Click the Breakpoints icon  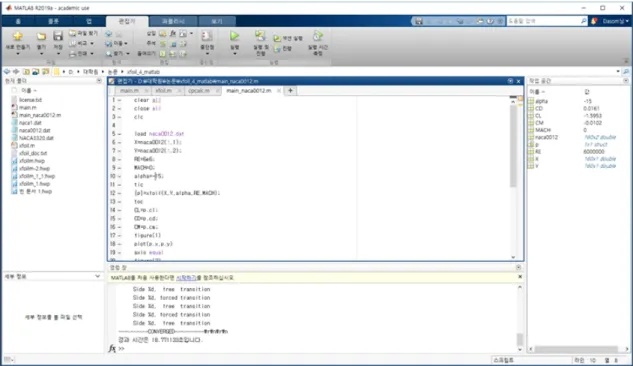[x=207, y=36]
